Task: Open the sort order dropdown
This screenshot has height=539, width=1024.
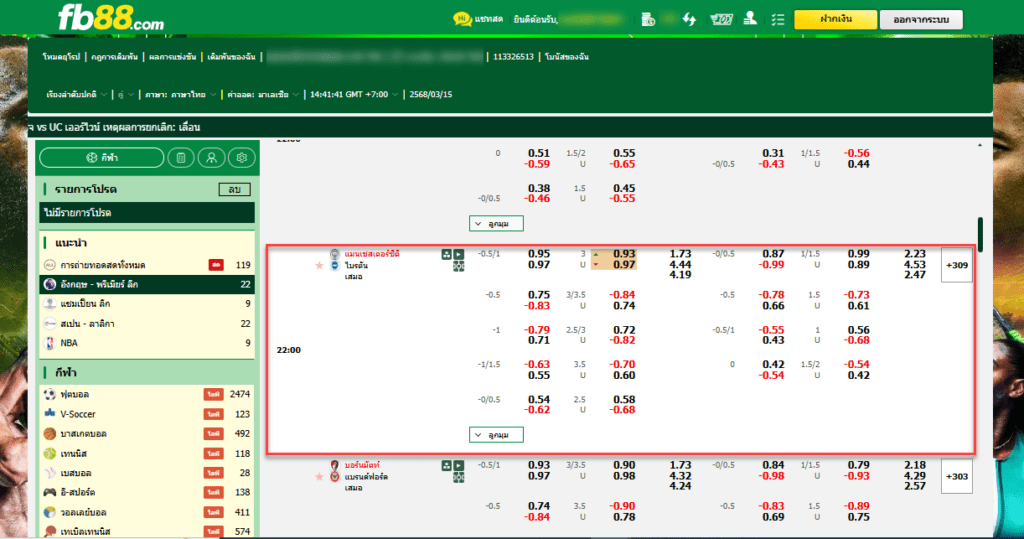Action: [x=76, y=95]
